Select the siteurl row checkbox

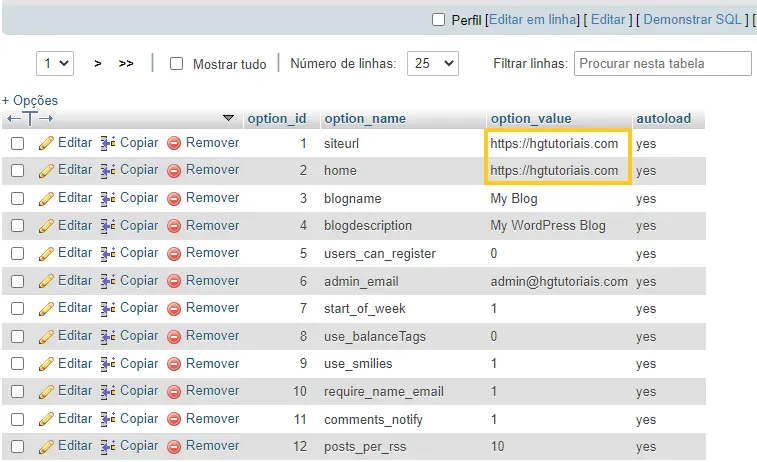point(17,143)
